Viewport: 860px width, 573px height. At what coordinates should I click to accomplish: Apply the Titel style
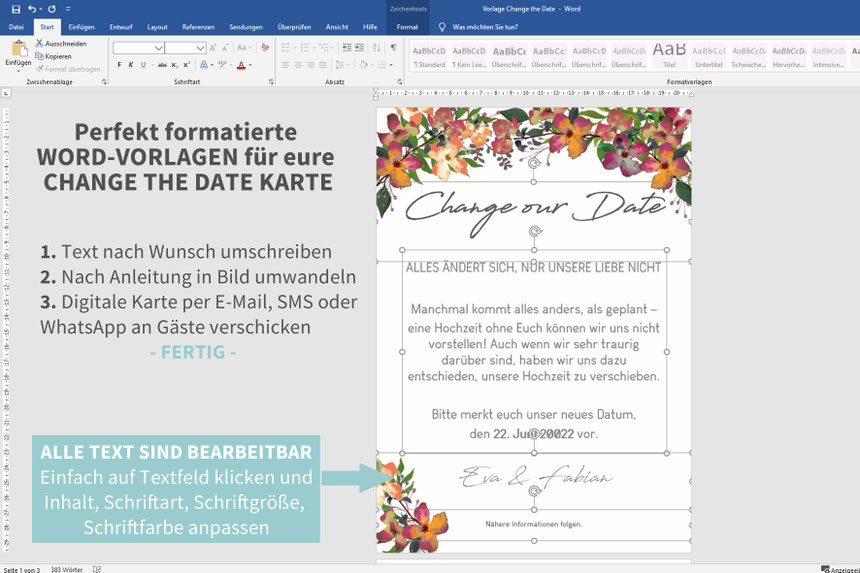(x=669, y=56)
